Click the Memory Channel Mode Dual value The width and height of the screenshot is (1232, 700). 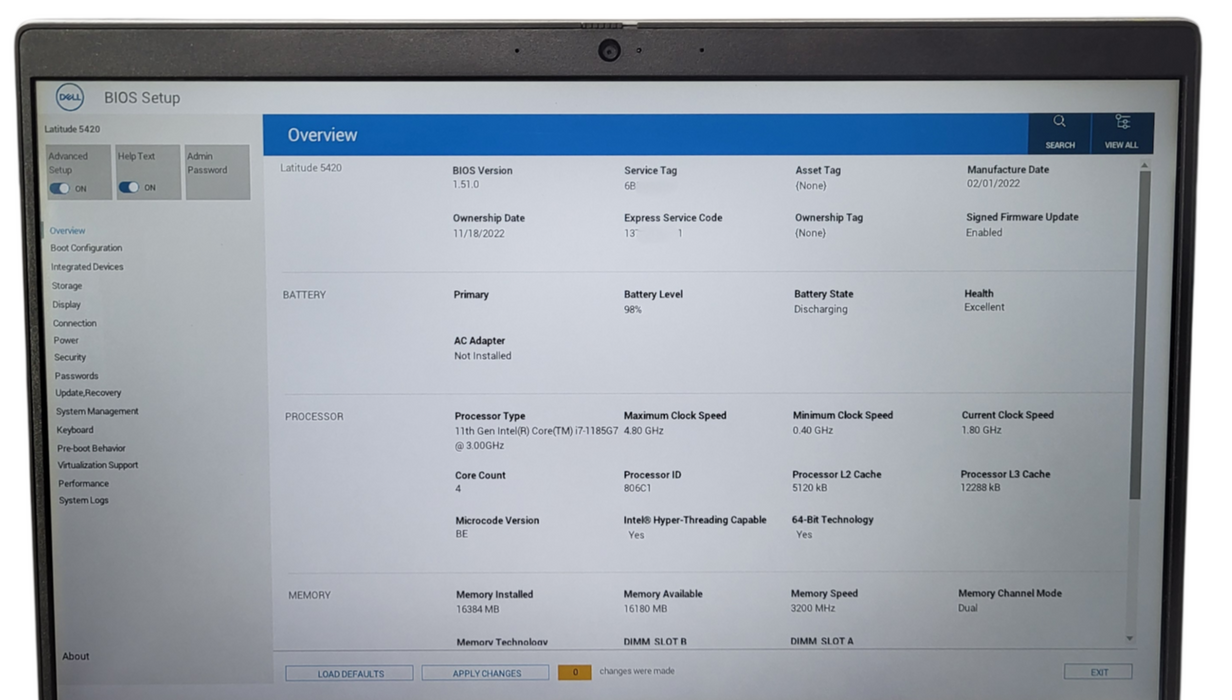pos(968,608)
